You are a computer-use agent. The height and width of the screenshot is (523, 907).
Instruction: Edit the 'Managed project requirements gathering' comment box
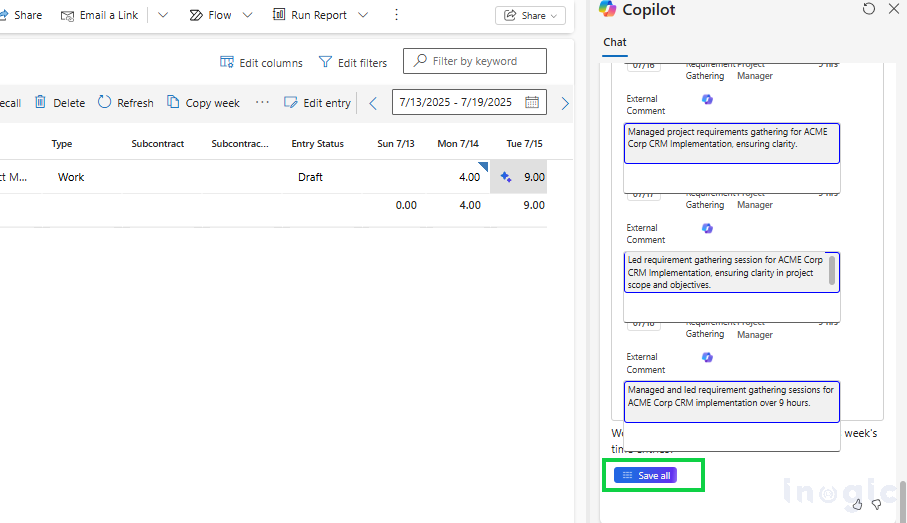[732, 143]
